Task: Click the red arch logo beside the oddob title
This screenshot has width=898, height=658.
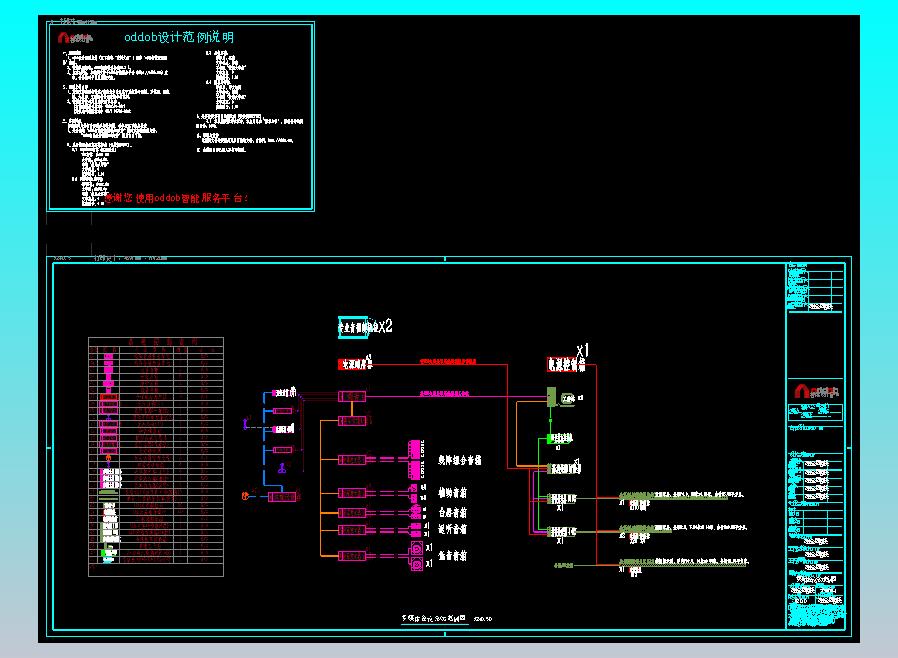Action: point(63,38)
